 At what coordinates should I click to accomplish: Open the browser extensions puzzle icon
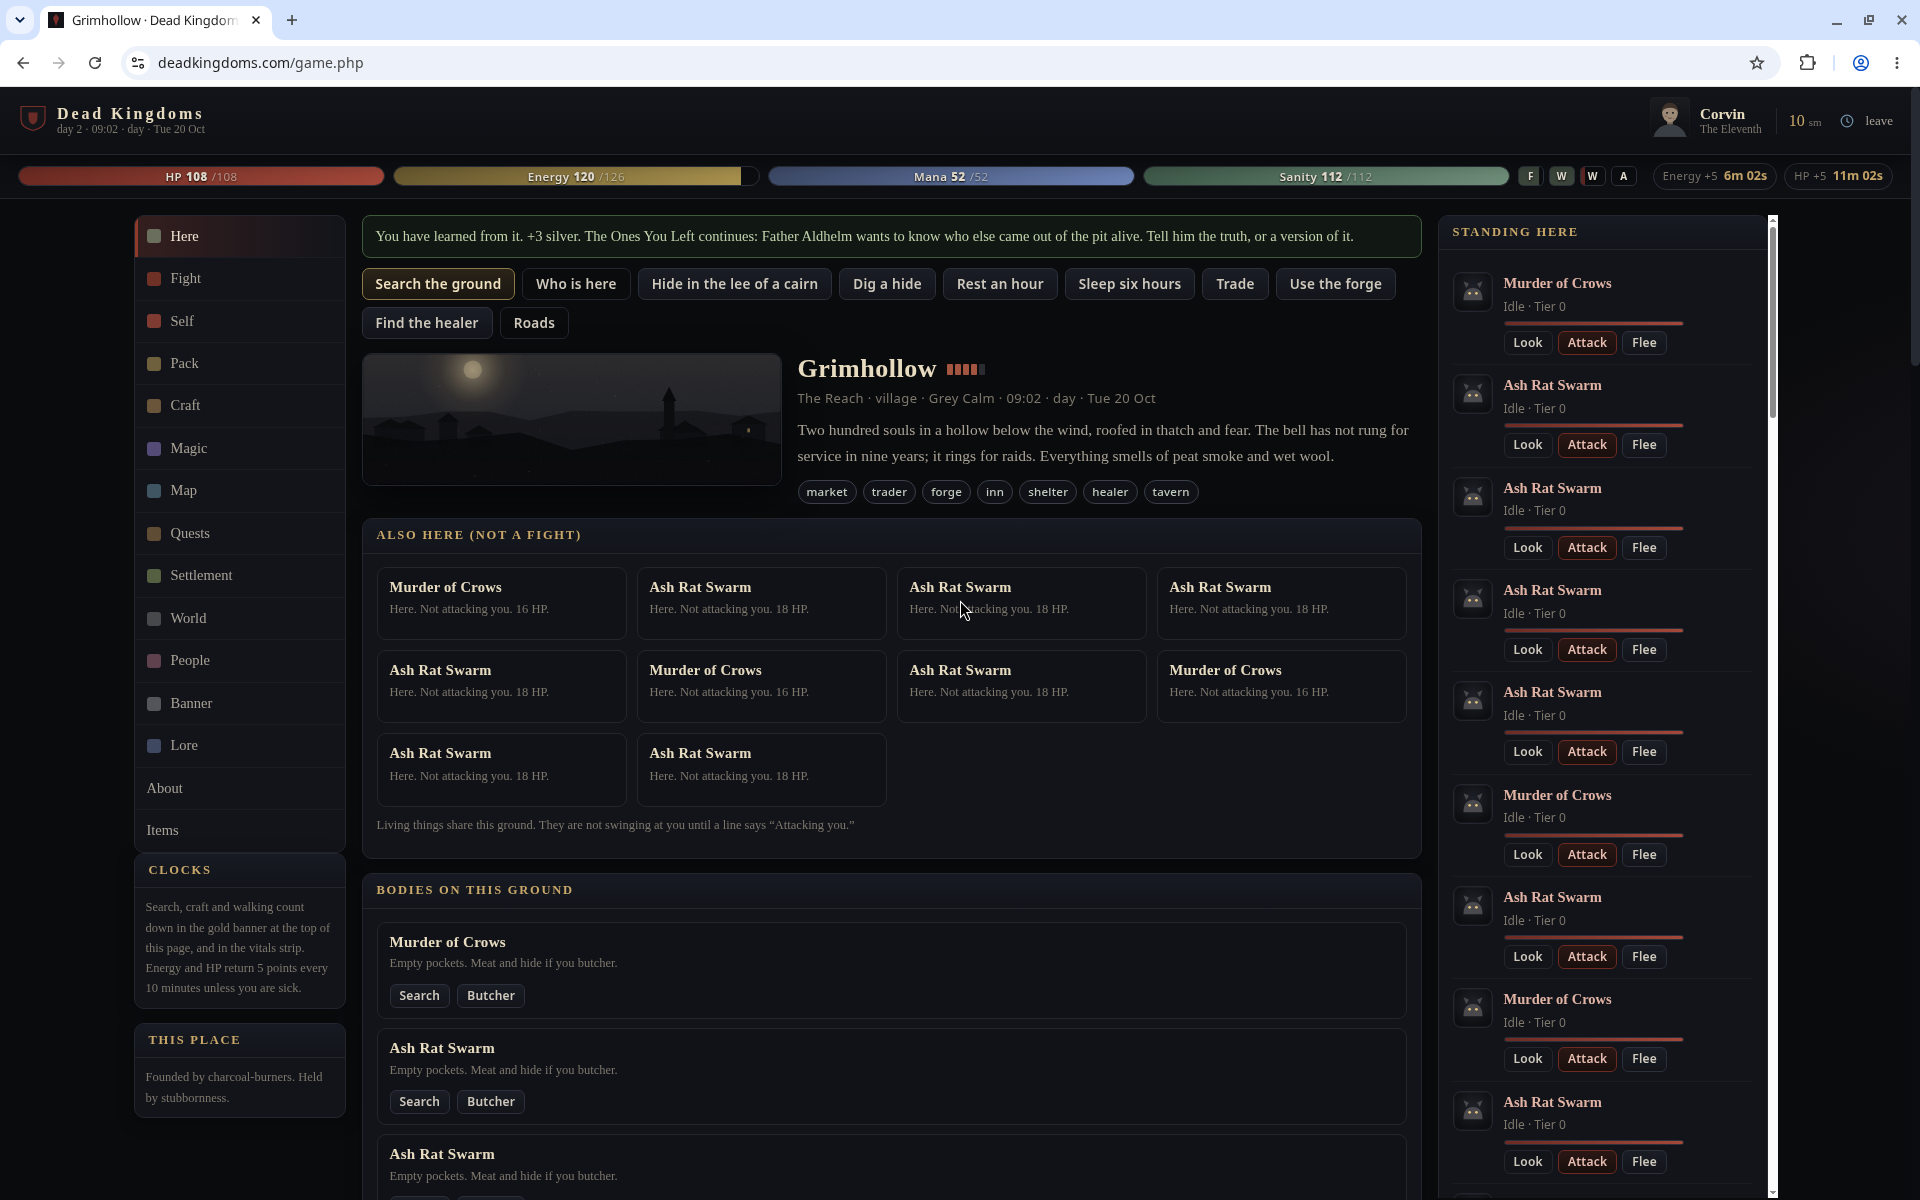click(1807, 63)
